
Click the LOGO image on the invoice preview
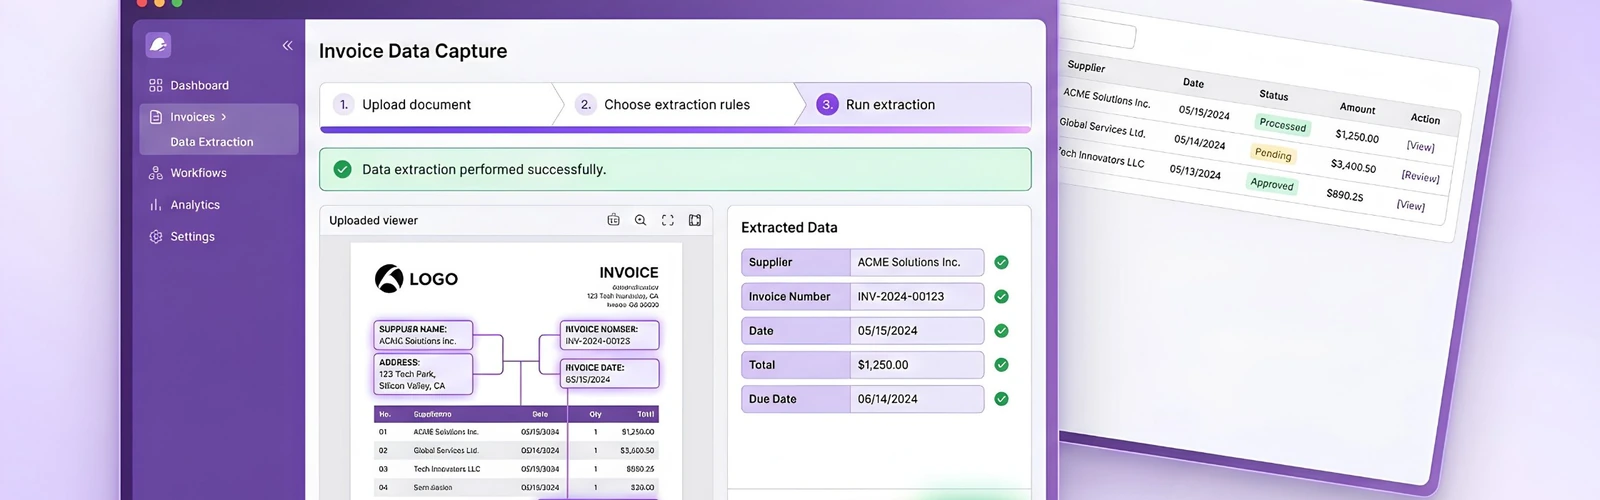(x=416, y=279)
